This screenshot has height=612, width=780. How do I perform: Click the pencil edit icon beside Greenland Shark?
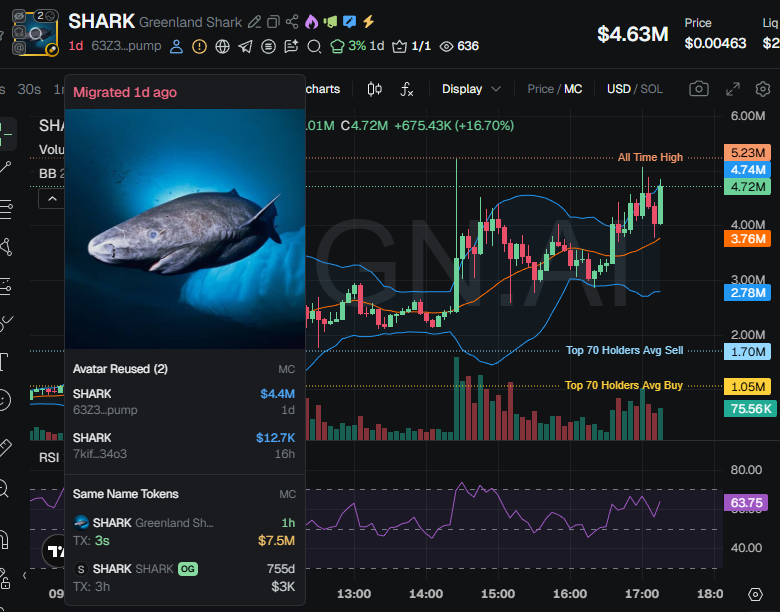[x=254, y=22]
